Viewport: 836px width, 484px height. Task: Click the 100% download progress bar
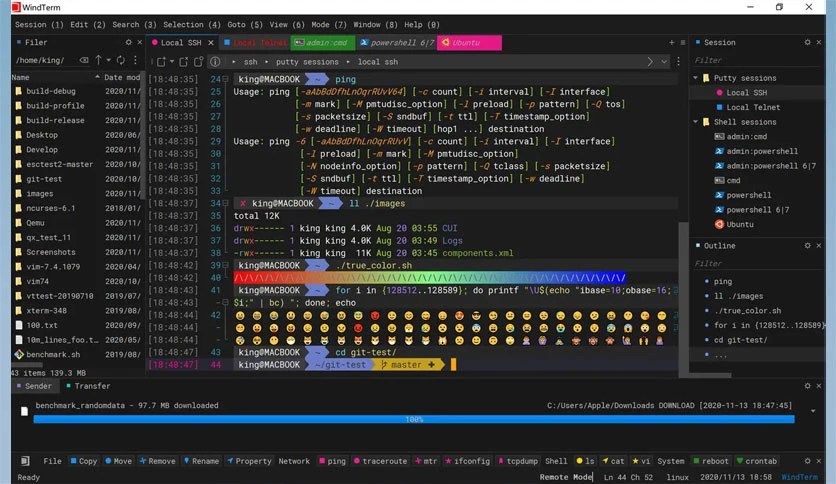[414, 420]
